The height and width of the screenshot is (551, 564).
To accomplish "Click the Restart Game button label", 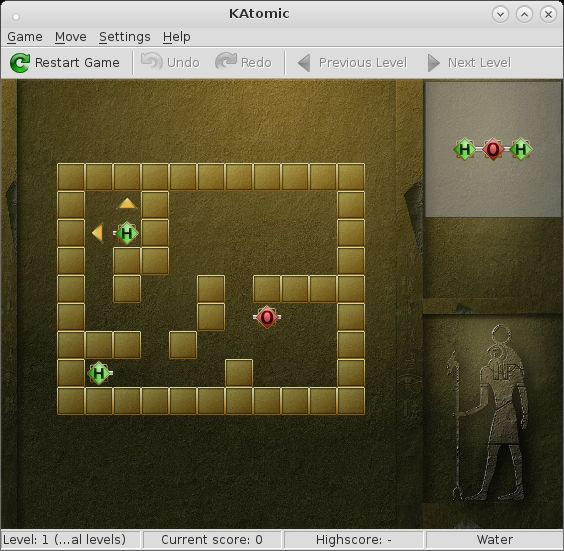I will [77, 63].
